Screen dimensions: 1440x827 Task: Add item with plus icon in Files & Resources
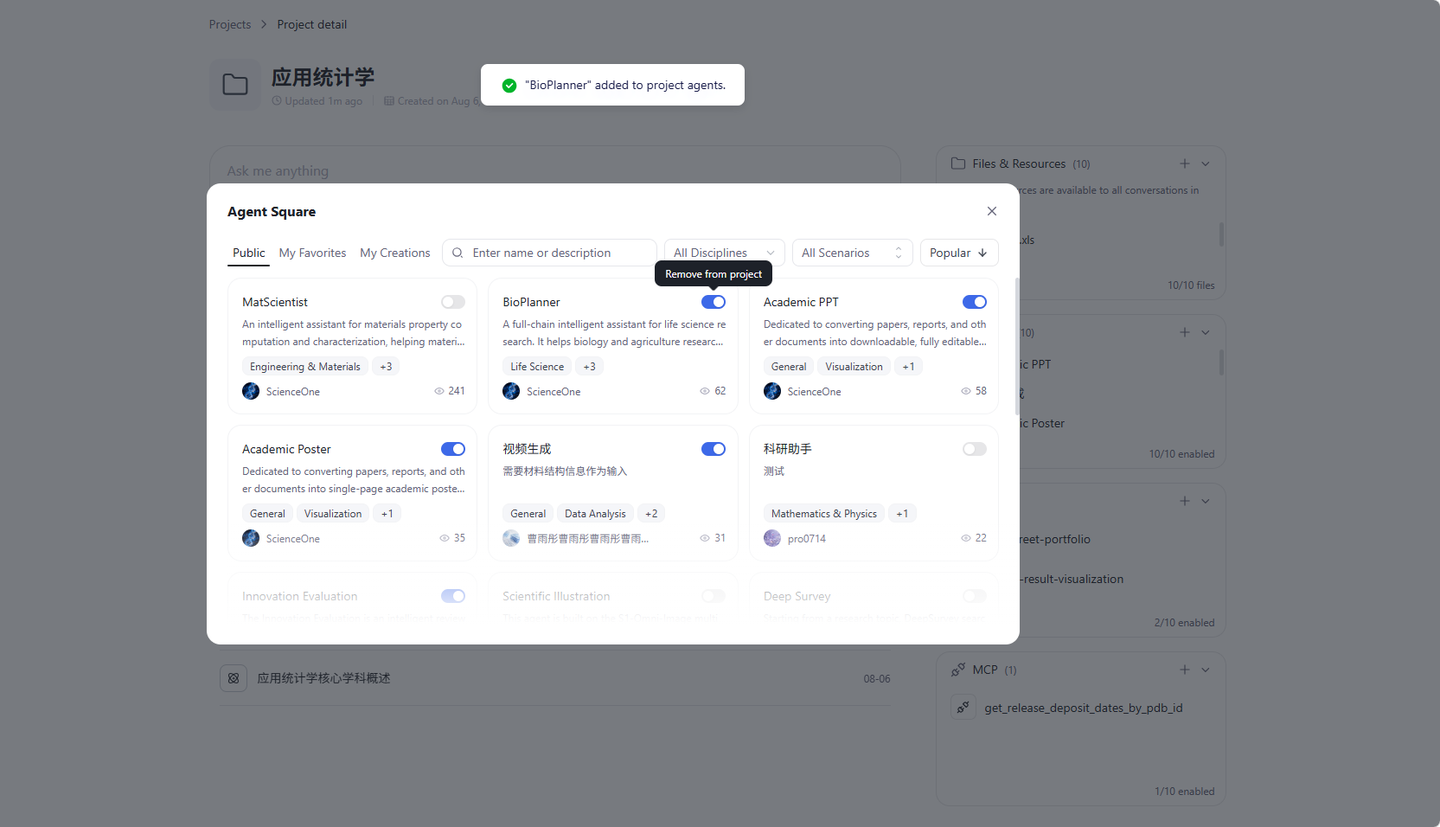1185,163
